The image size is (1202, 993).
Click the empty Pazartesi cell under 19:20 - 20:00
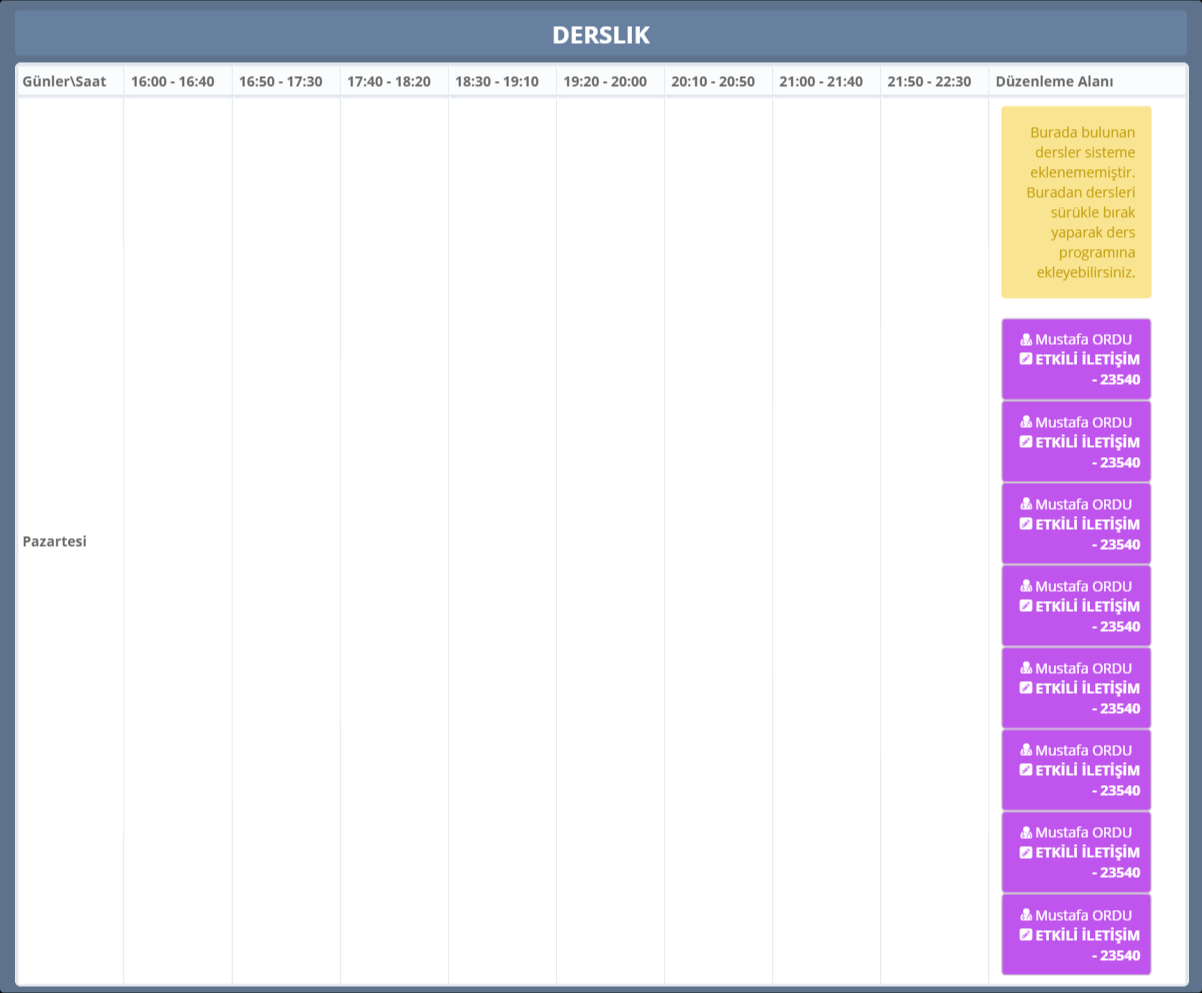[x=610, y=541]
